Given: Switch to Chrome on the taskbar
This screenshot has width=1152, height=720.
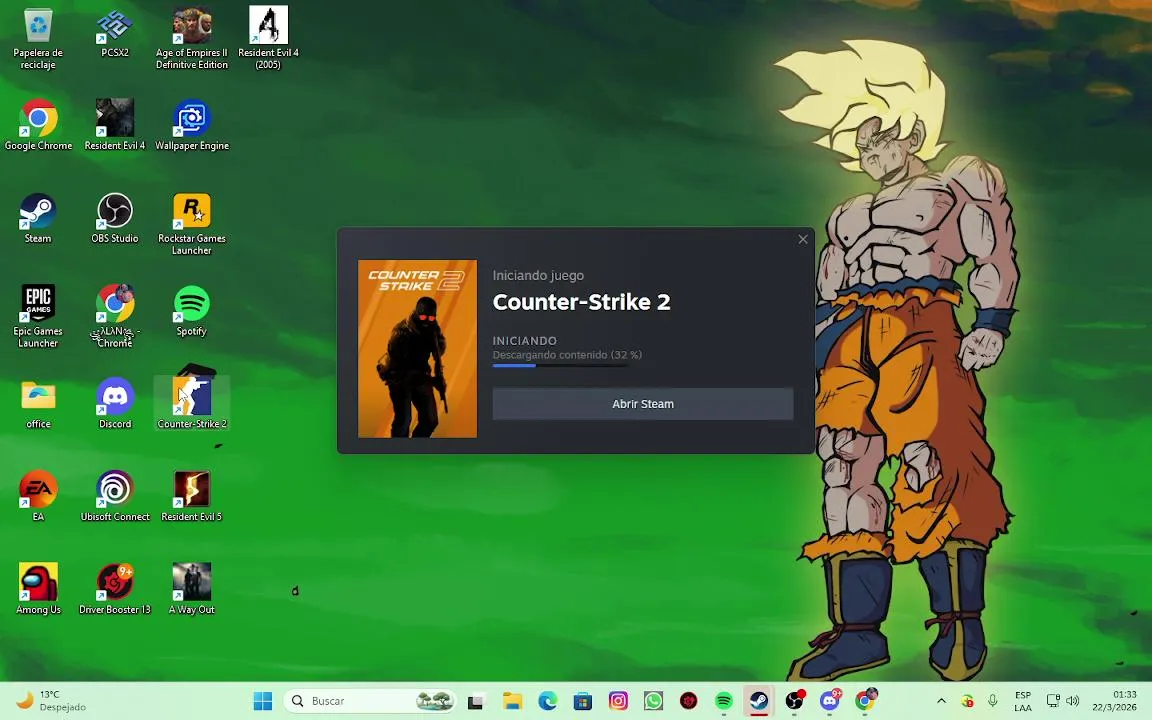Looking at the screenshot, I should [865, 701].
